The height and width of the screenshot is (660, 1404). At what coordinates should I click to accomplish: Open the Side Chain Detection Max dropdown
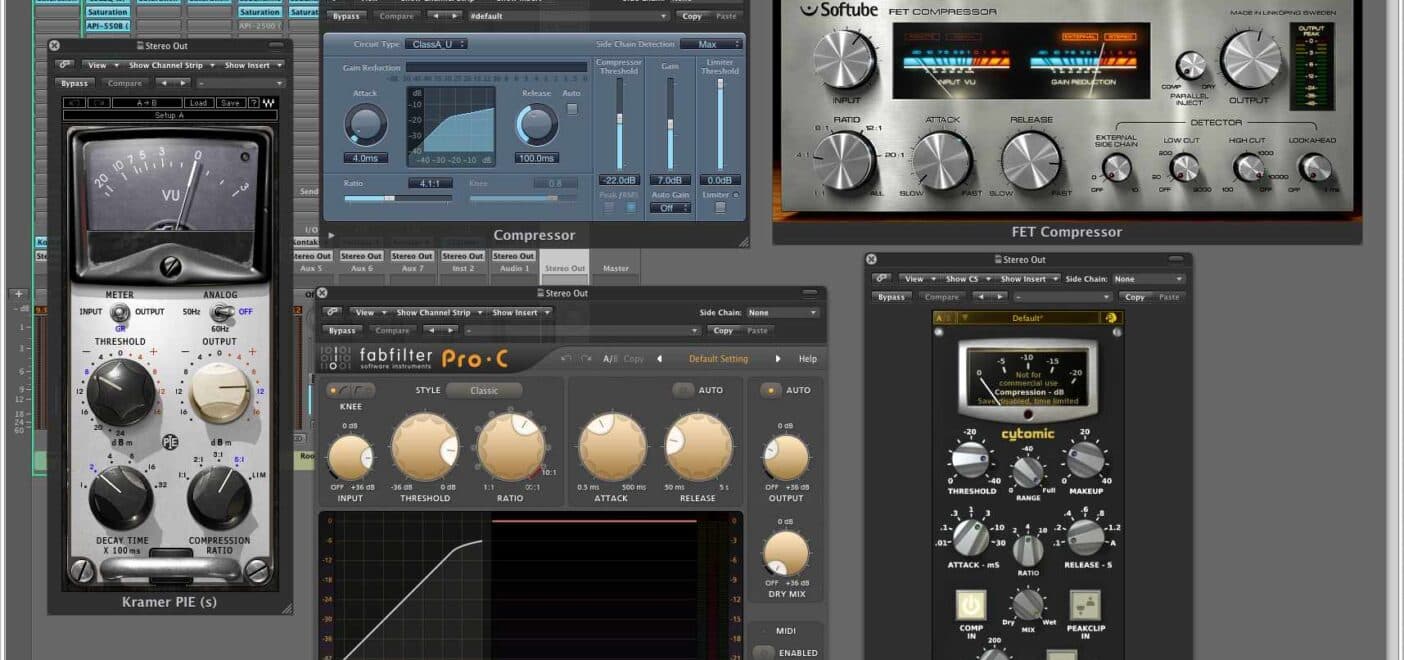coord(712,43)
